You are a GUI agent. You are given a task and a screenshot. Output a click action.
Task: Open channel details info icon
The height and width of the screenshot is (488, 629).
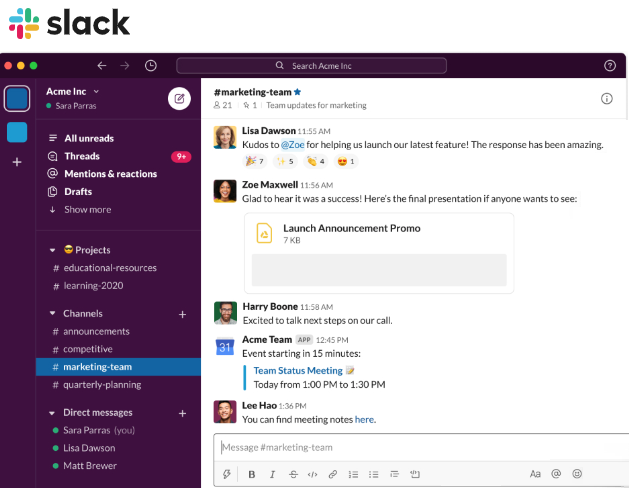pyautogui.click(x=607, y=98)
